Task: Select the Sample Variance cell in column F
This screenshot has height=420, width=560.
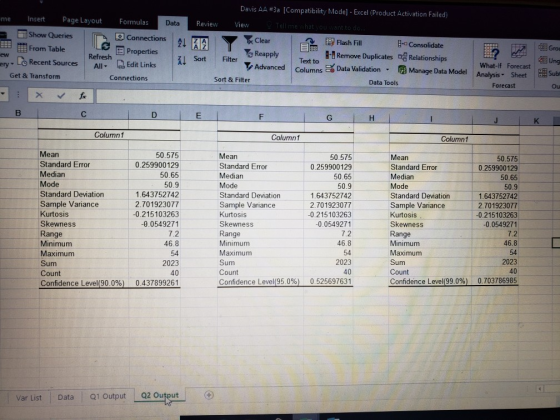Action: (261, 205)
